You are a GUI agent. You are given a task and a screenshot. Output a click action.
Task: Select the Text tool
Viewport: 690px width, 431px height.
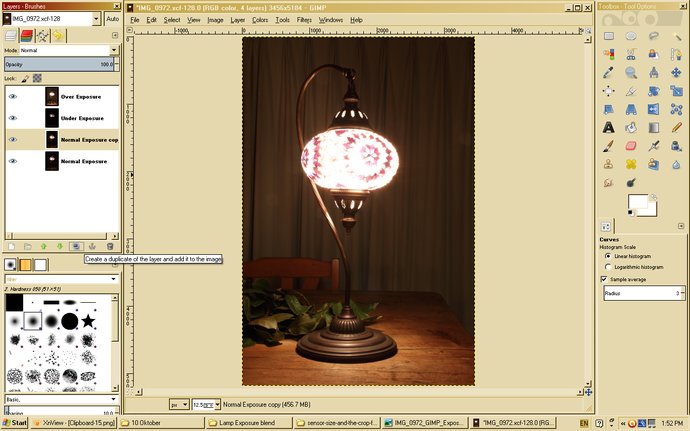pyautogui.click(x=609, y=127)
